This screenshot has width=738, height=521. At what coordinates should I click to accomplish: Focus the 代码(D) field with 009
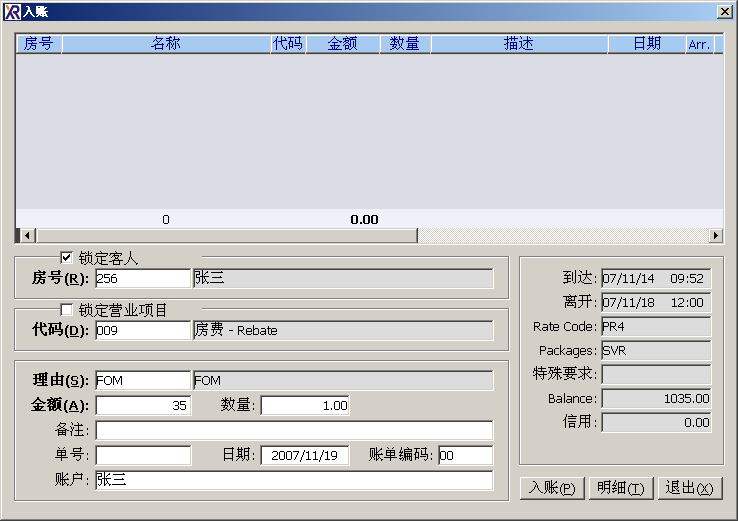pos(143,330)
